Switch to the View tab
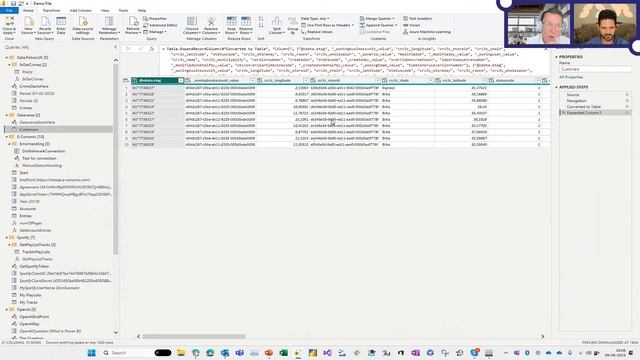This screenshot has width=640, height=360. pos(105,10)
